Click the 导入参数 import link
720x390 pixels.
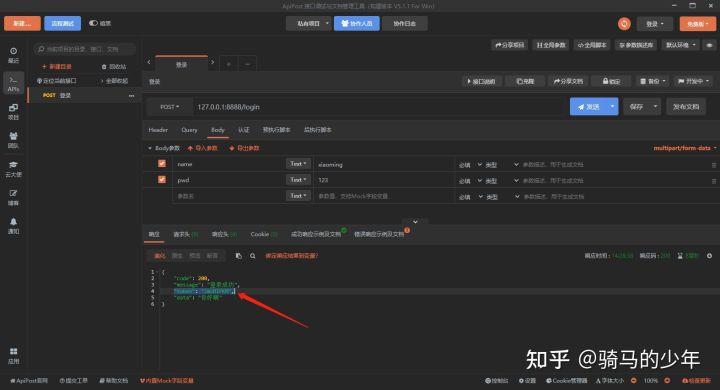(202, 148)
